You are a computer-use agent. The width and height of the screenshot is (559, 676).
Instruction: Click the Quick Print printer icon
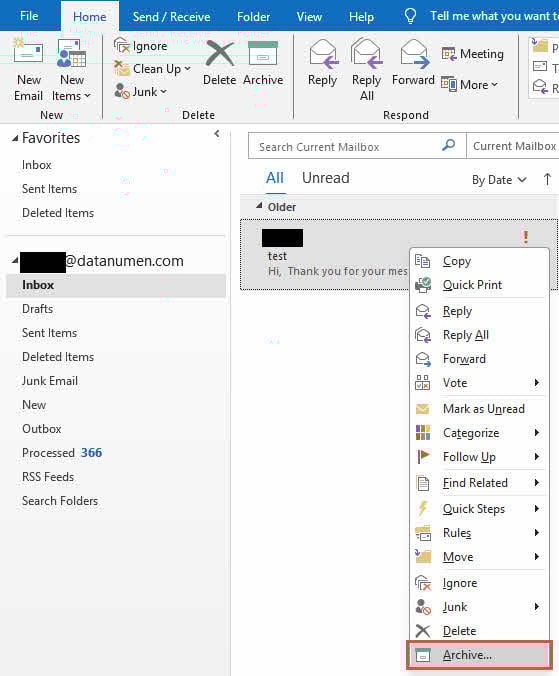(422, 285)
